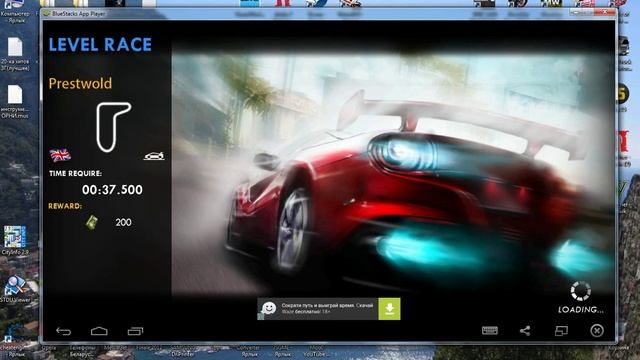Tap the Android back arrow in BlueStacks

coord(63,331)
